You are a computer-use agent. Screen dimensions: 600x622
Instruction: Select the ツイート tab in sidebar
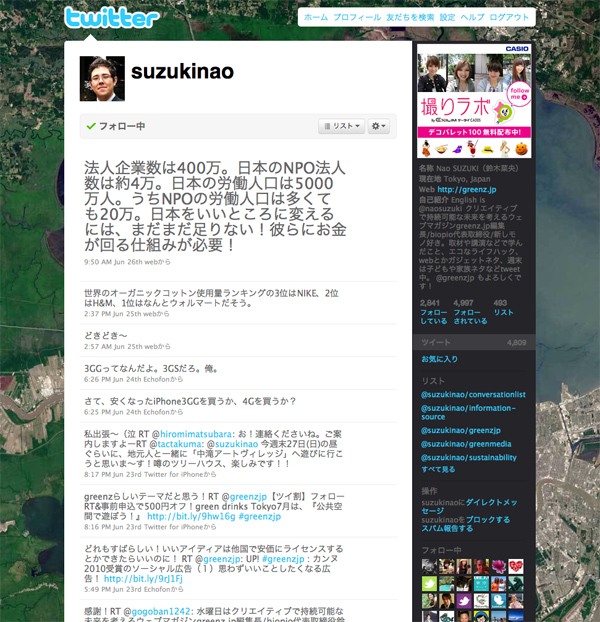[x=474, y=342]
